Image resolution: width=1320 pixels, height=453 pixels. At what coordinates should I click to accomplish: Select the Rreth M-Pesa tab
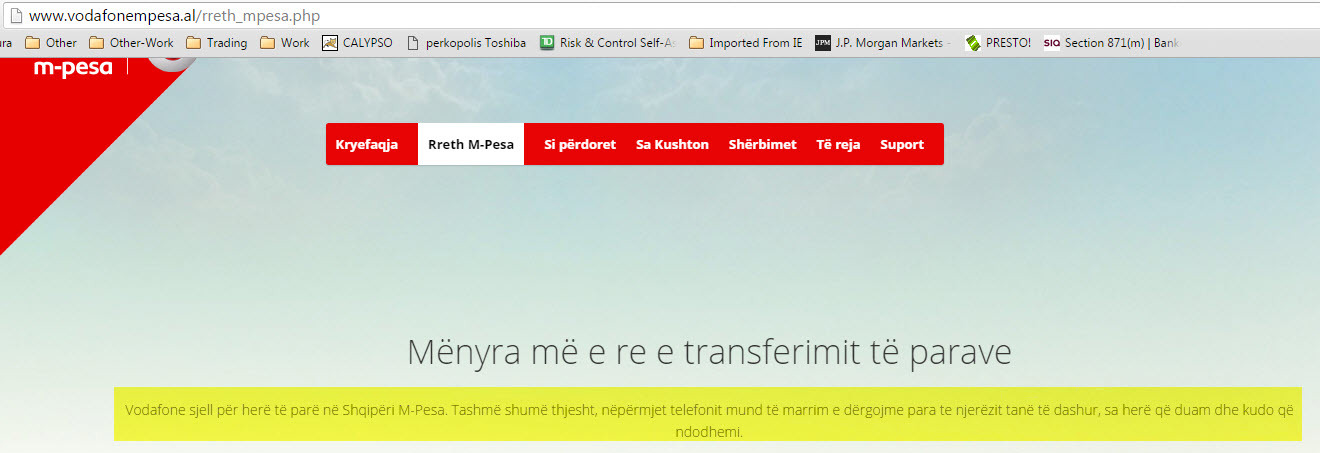tap(471, 144)
